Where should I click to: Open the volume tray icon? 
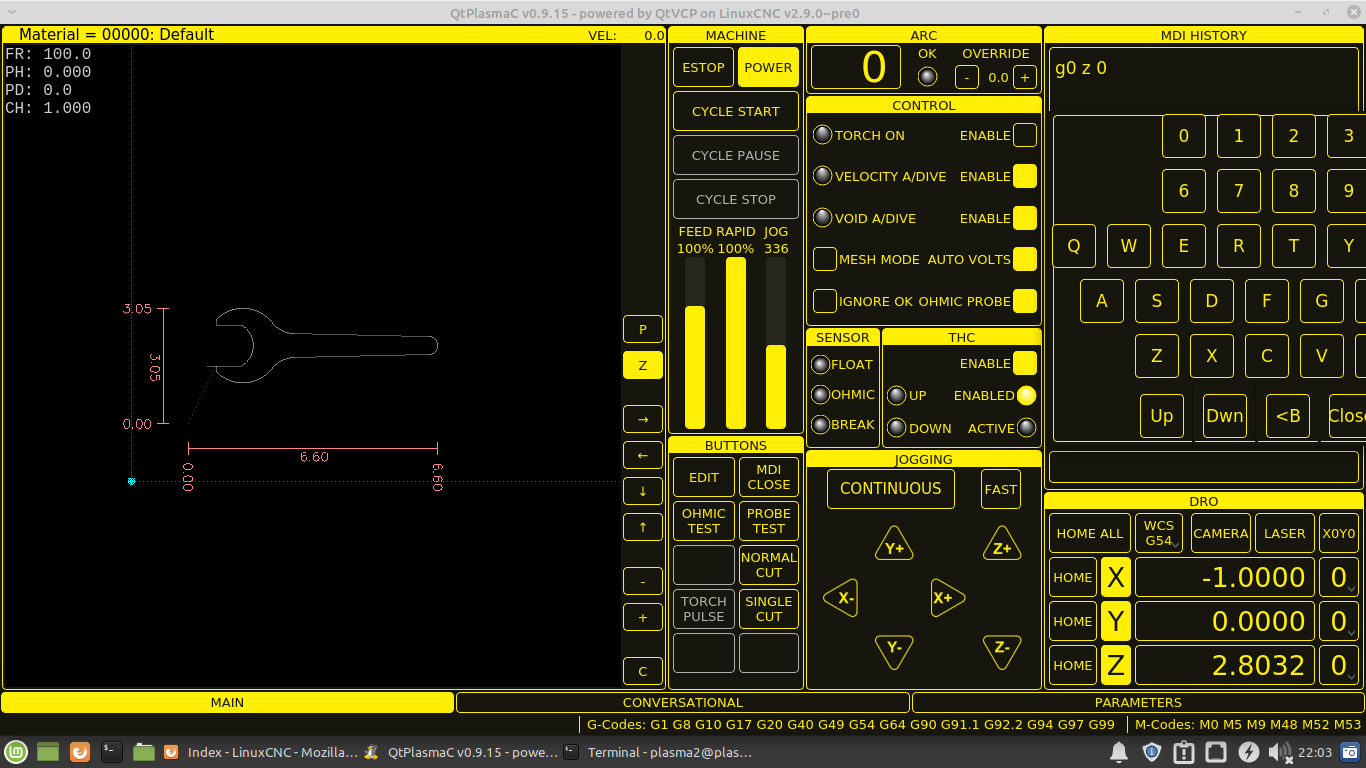tap(1280, 752)
